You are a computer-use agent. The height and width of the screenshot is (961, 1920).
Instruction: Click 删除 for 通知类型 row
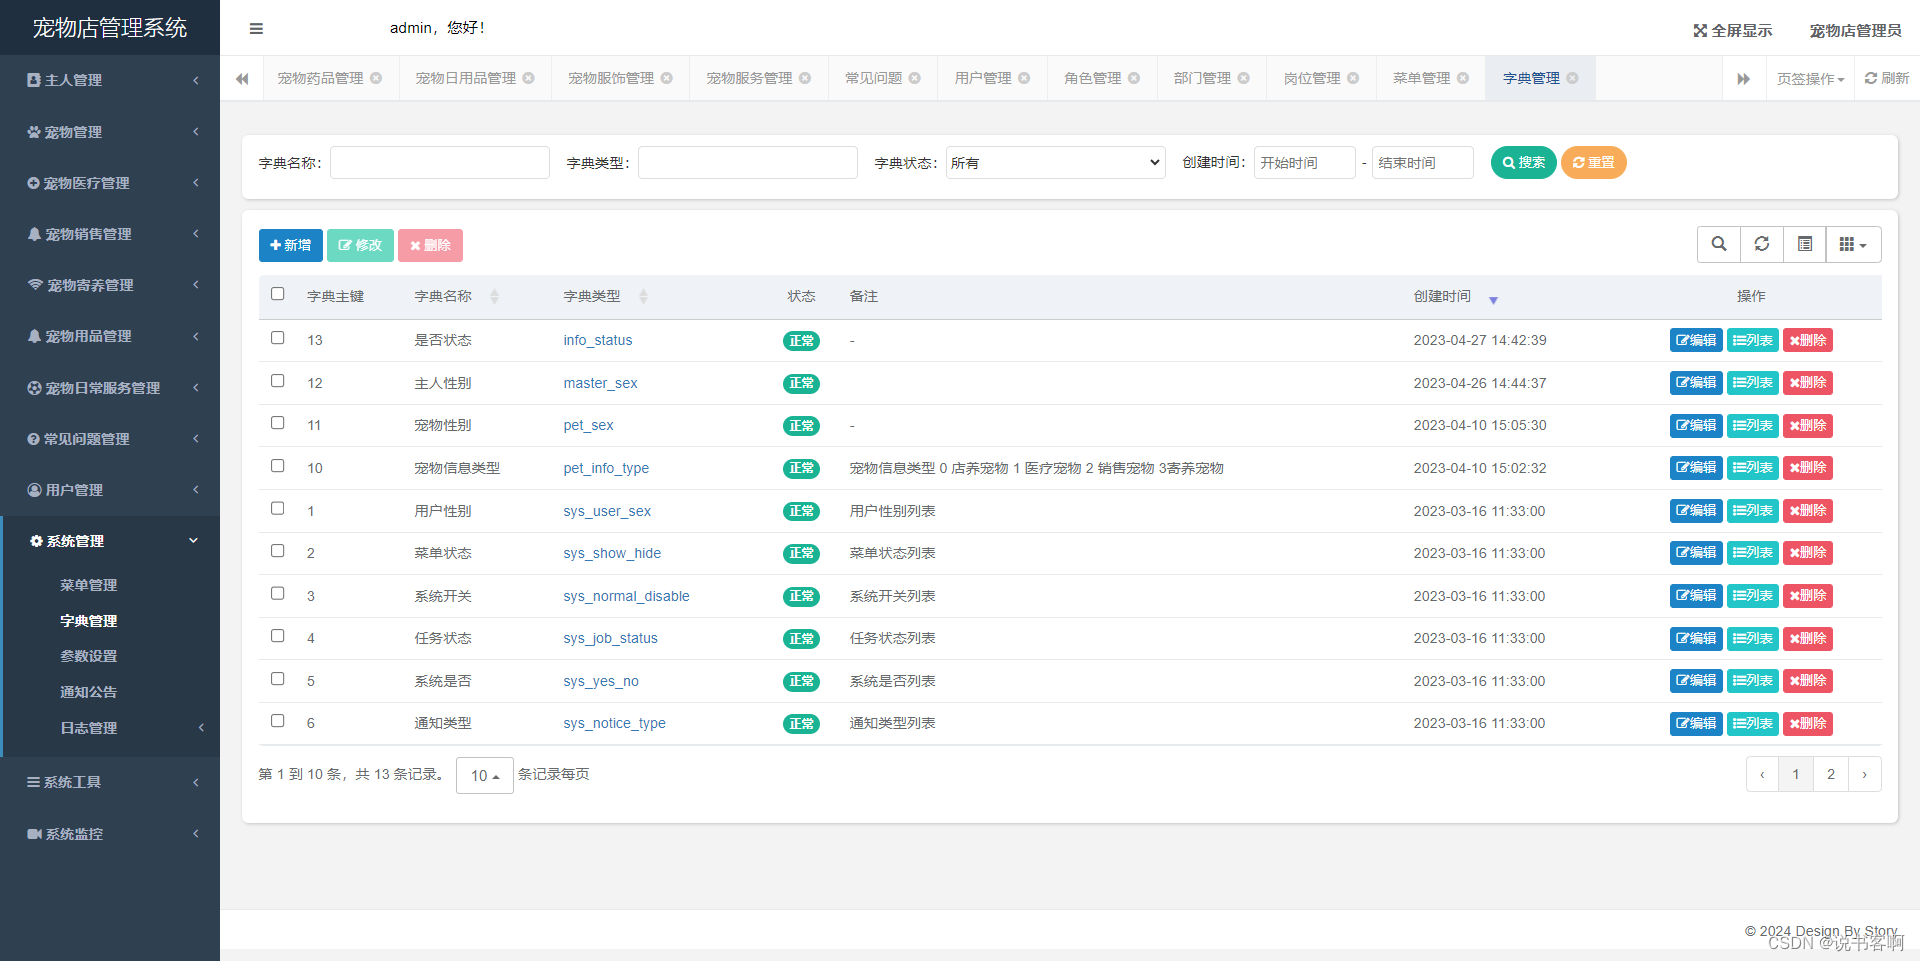pyautogui.click(x=1808, y=723)
